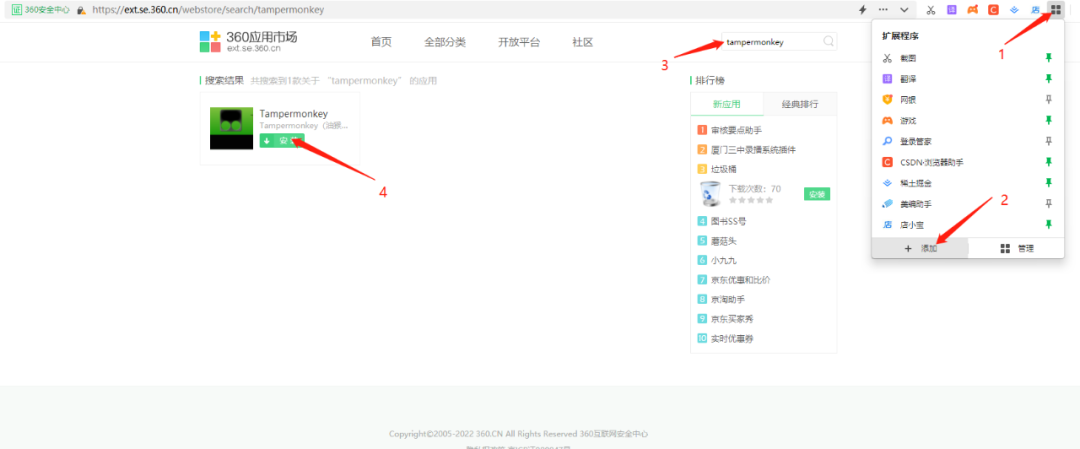
Task: Open 审核要点助手 in the ranking list
Action: tap(736, 130)
